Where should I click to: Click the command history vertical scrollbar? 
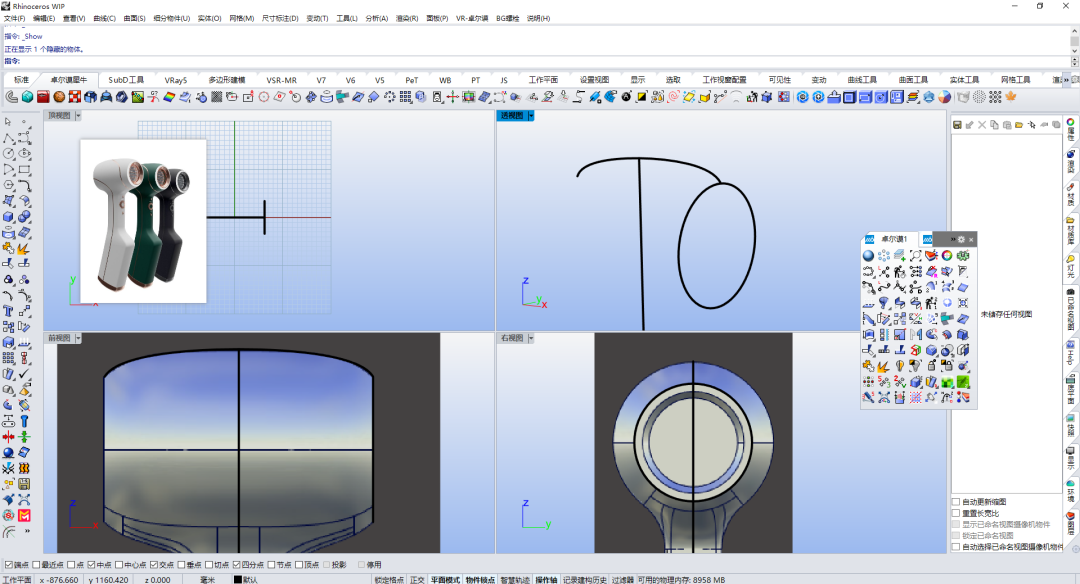tap(1074, 41)
